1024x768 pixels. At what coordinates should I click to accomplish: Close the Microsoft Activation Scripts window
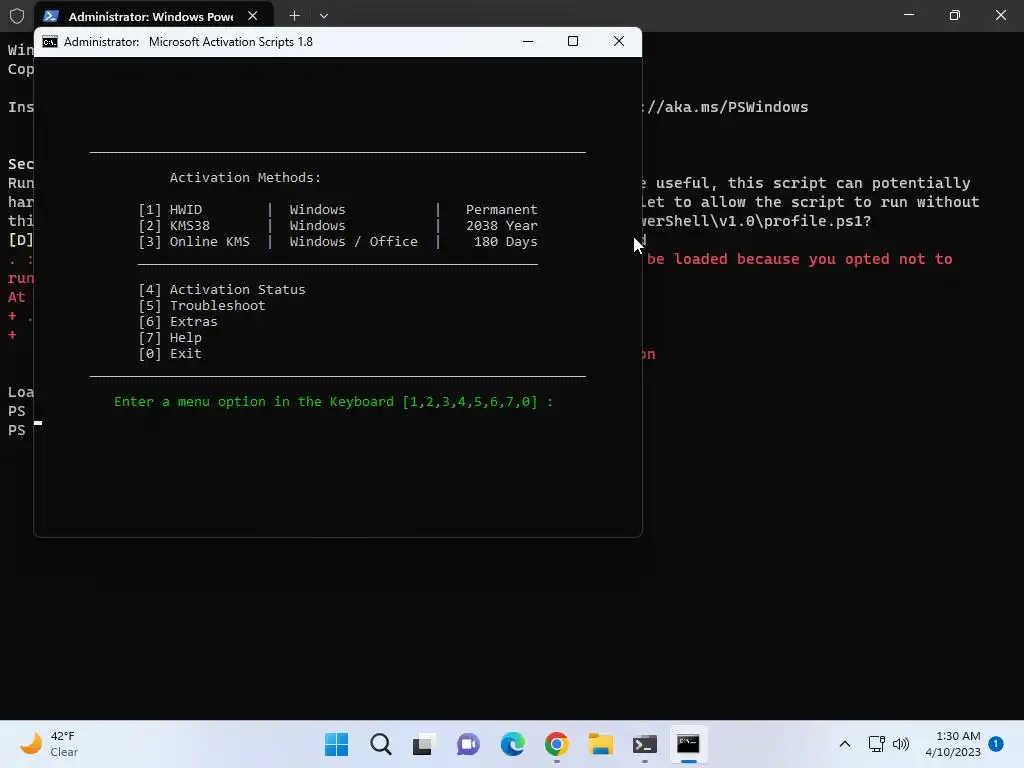coord(618,42)
